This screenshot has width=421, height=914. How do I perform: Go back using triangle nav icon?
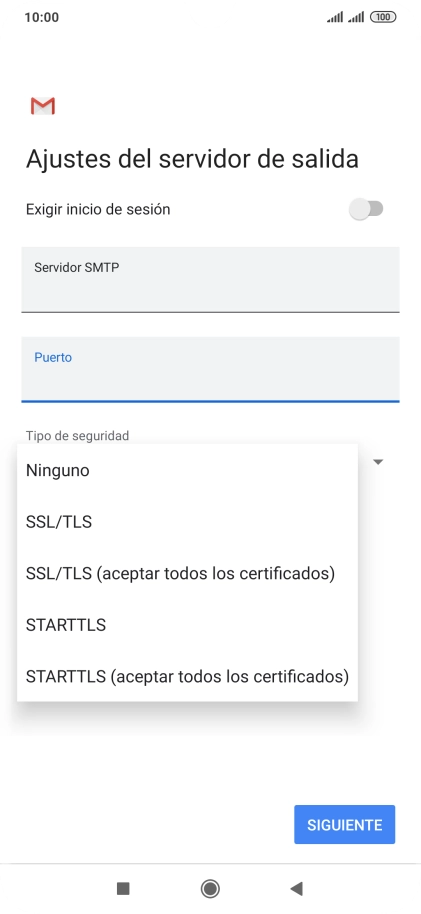[296, 888]
